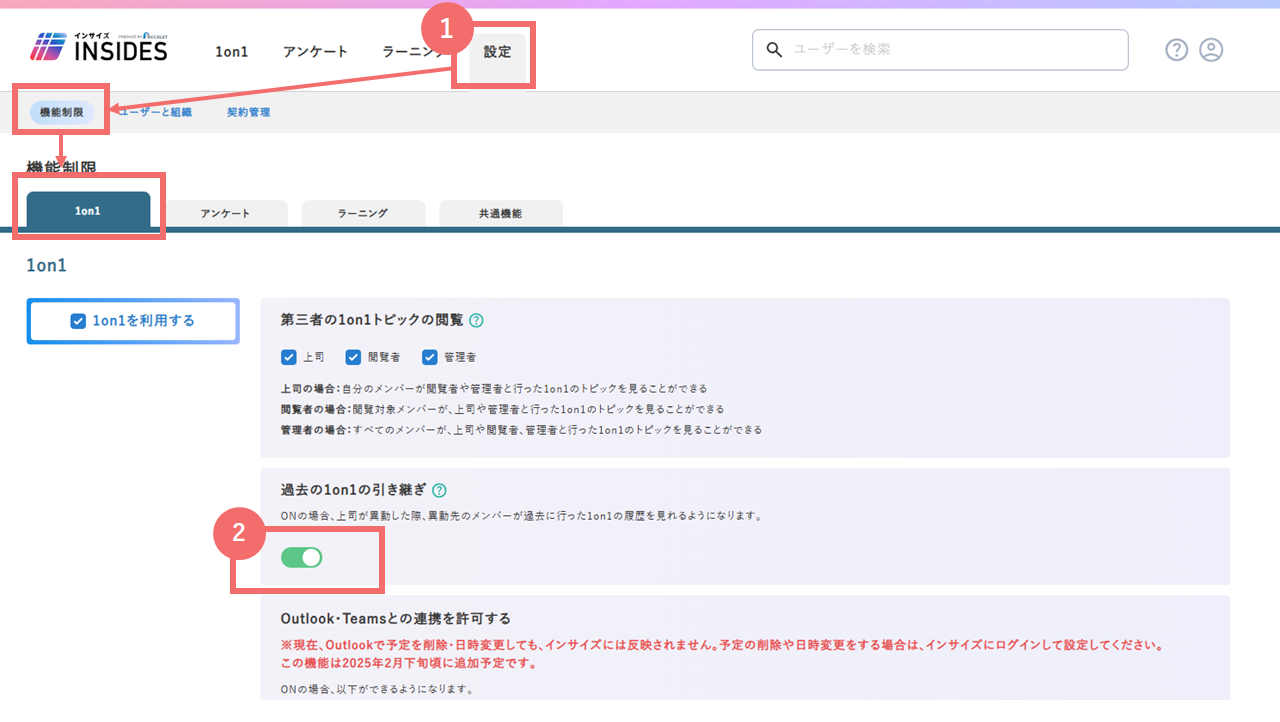Click the 第三者の1on1トピックの閲覧 heading

(372, 321)
